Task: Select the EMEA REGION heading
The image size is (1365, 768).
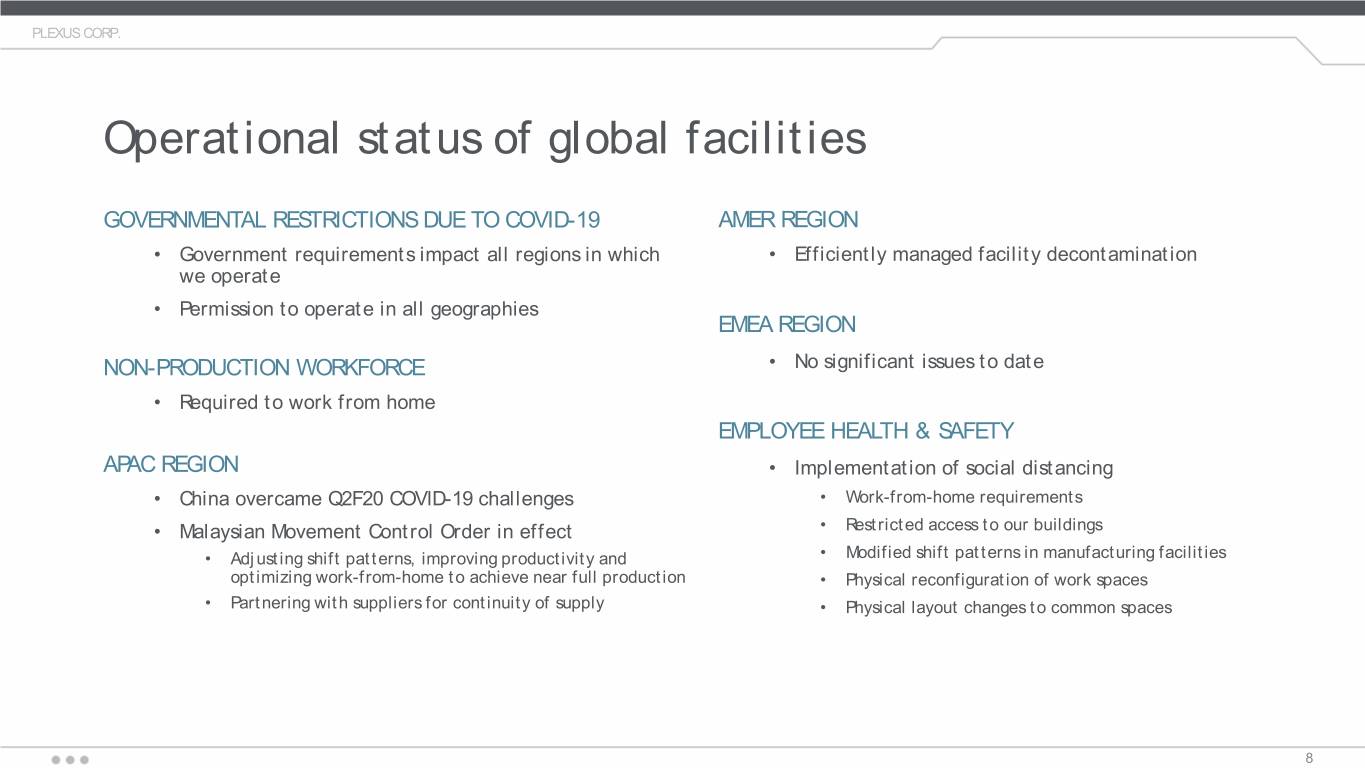Action: click(x=787, y=325)
